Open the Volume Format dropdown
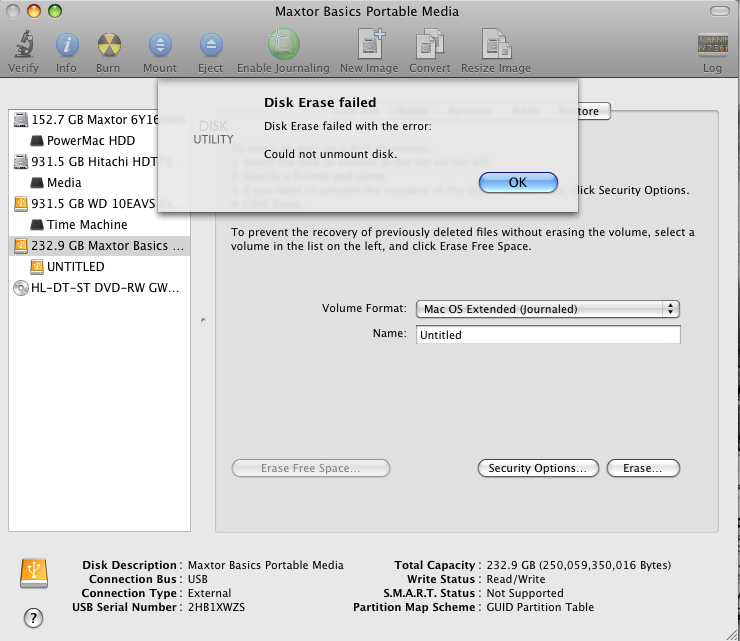This screenshot has width=740, height=641. pos(547,309)
